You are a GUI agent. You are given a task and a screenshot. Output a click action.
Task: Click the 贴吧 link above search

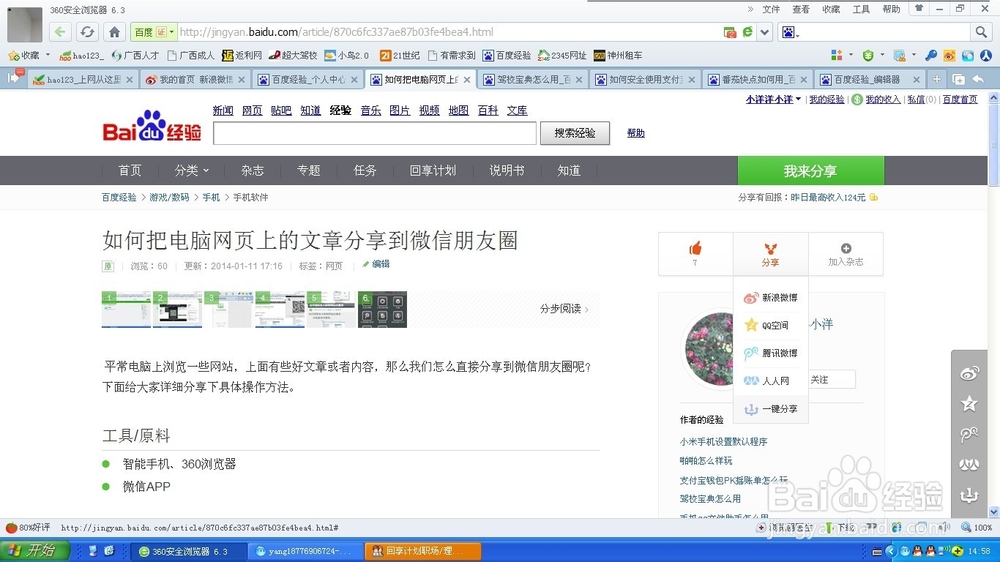coord(281,110)
